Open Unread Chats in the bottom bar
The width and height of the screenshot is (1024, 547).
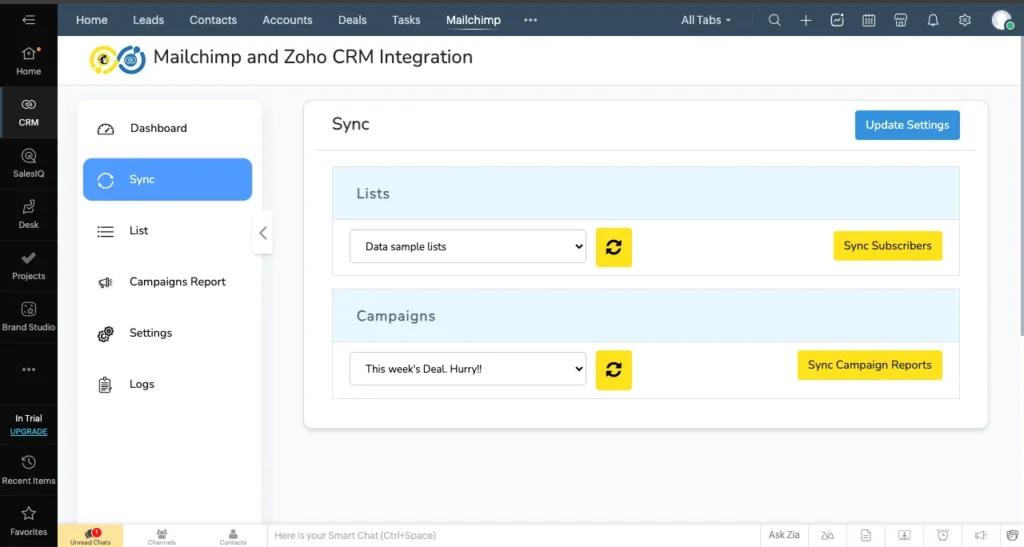point(90,536)
